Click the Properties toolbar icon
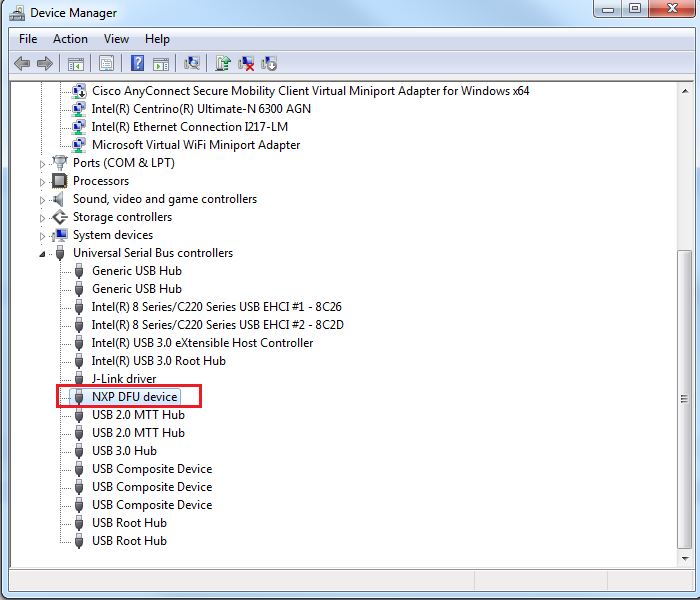700x600 pixels. pos(106,63)
